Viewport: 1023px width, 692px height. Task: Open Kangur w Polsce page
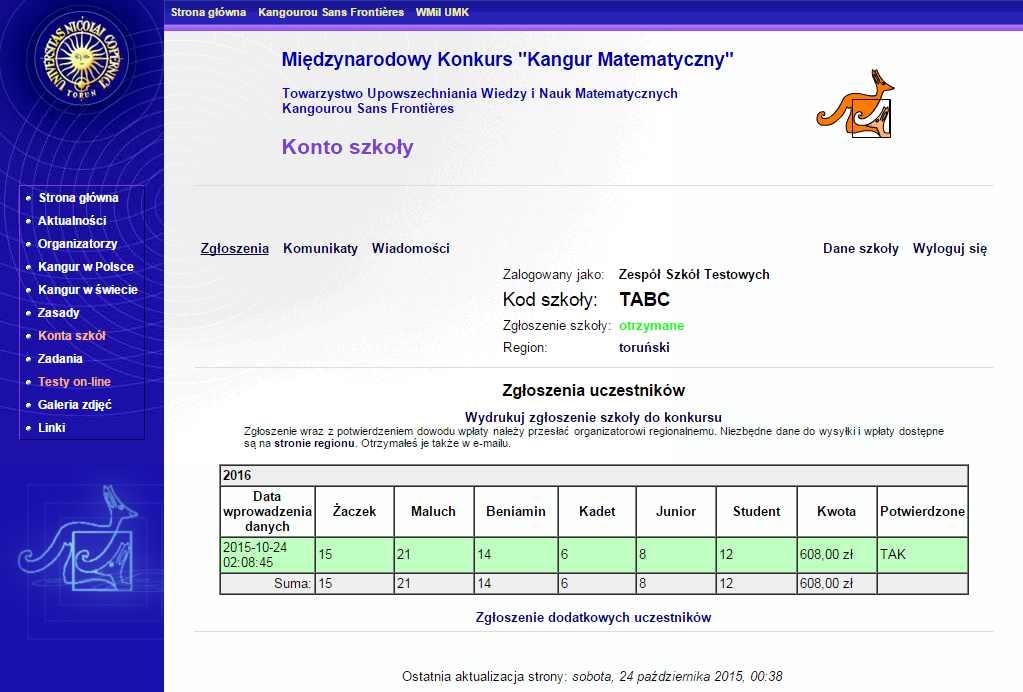click(x=85, y=267)
